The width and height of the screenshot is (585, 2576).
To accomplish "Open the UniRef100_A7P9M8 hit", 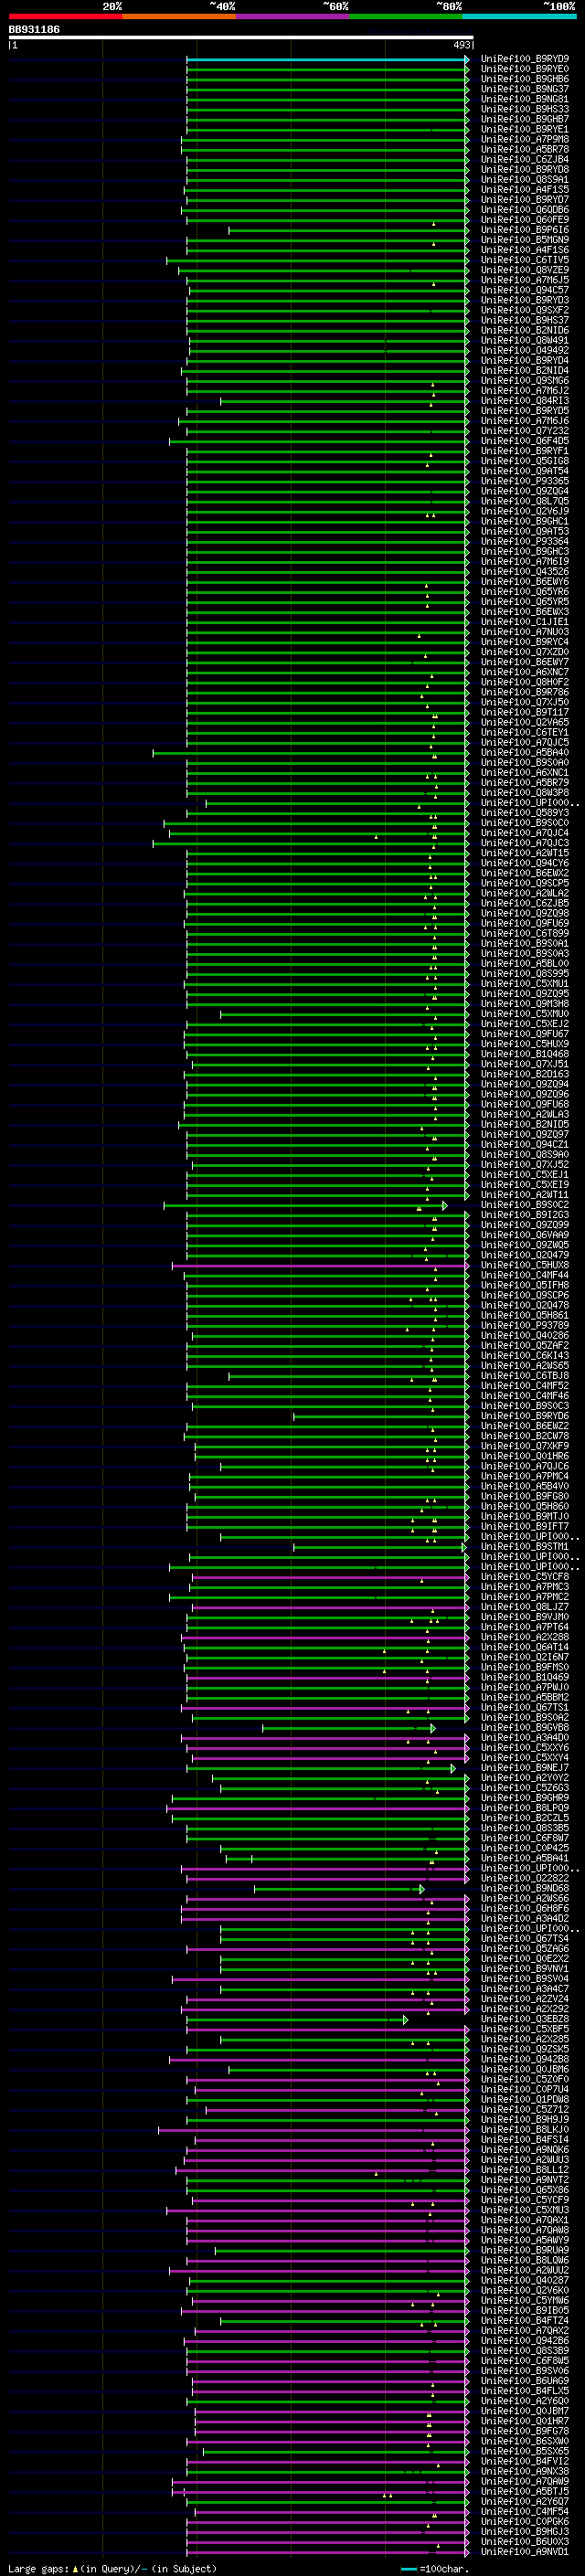I will 524,139.
